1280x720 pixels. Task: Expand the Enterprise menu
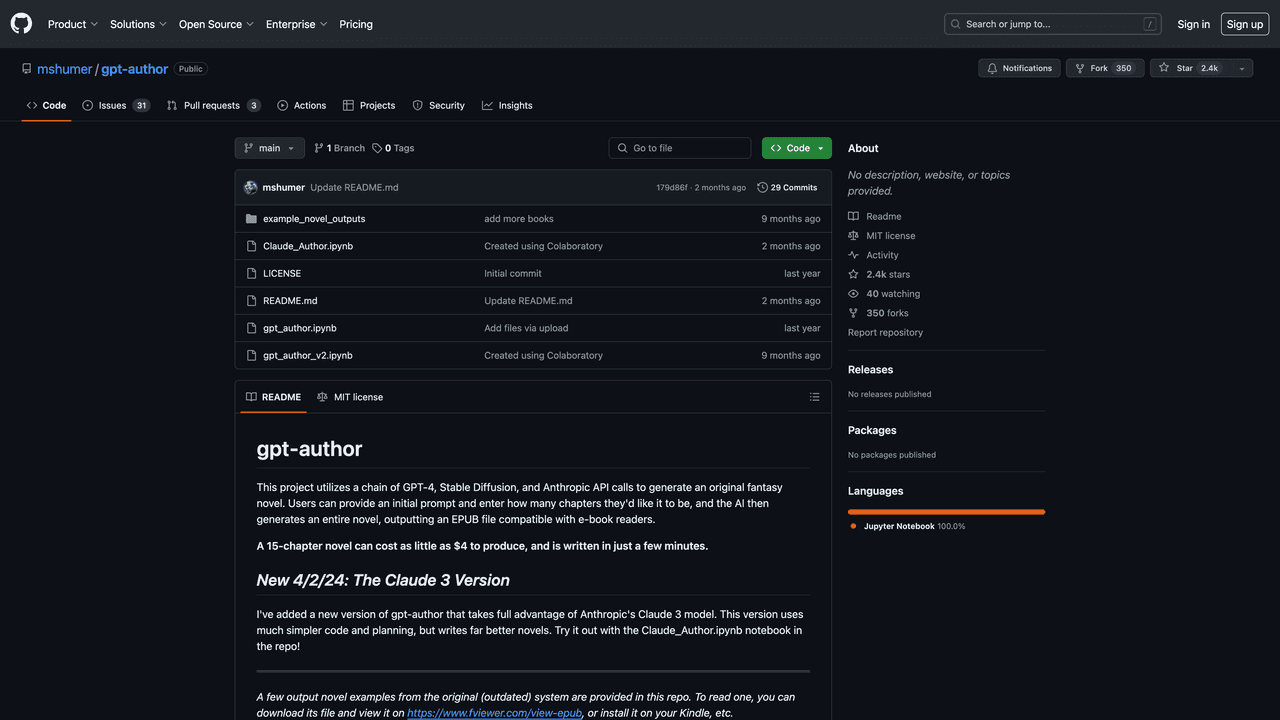point(296,24)
